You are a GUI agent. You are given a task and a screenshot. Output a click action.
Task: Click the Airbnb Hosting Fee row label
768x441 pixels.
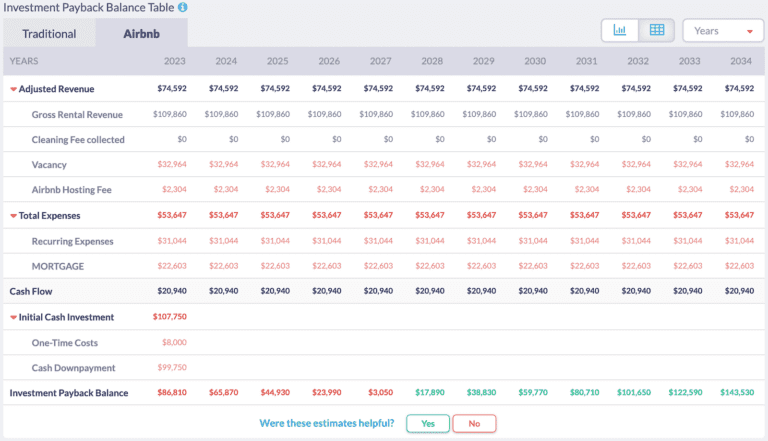[x=74, y=189]
